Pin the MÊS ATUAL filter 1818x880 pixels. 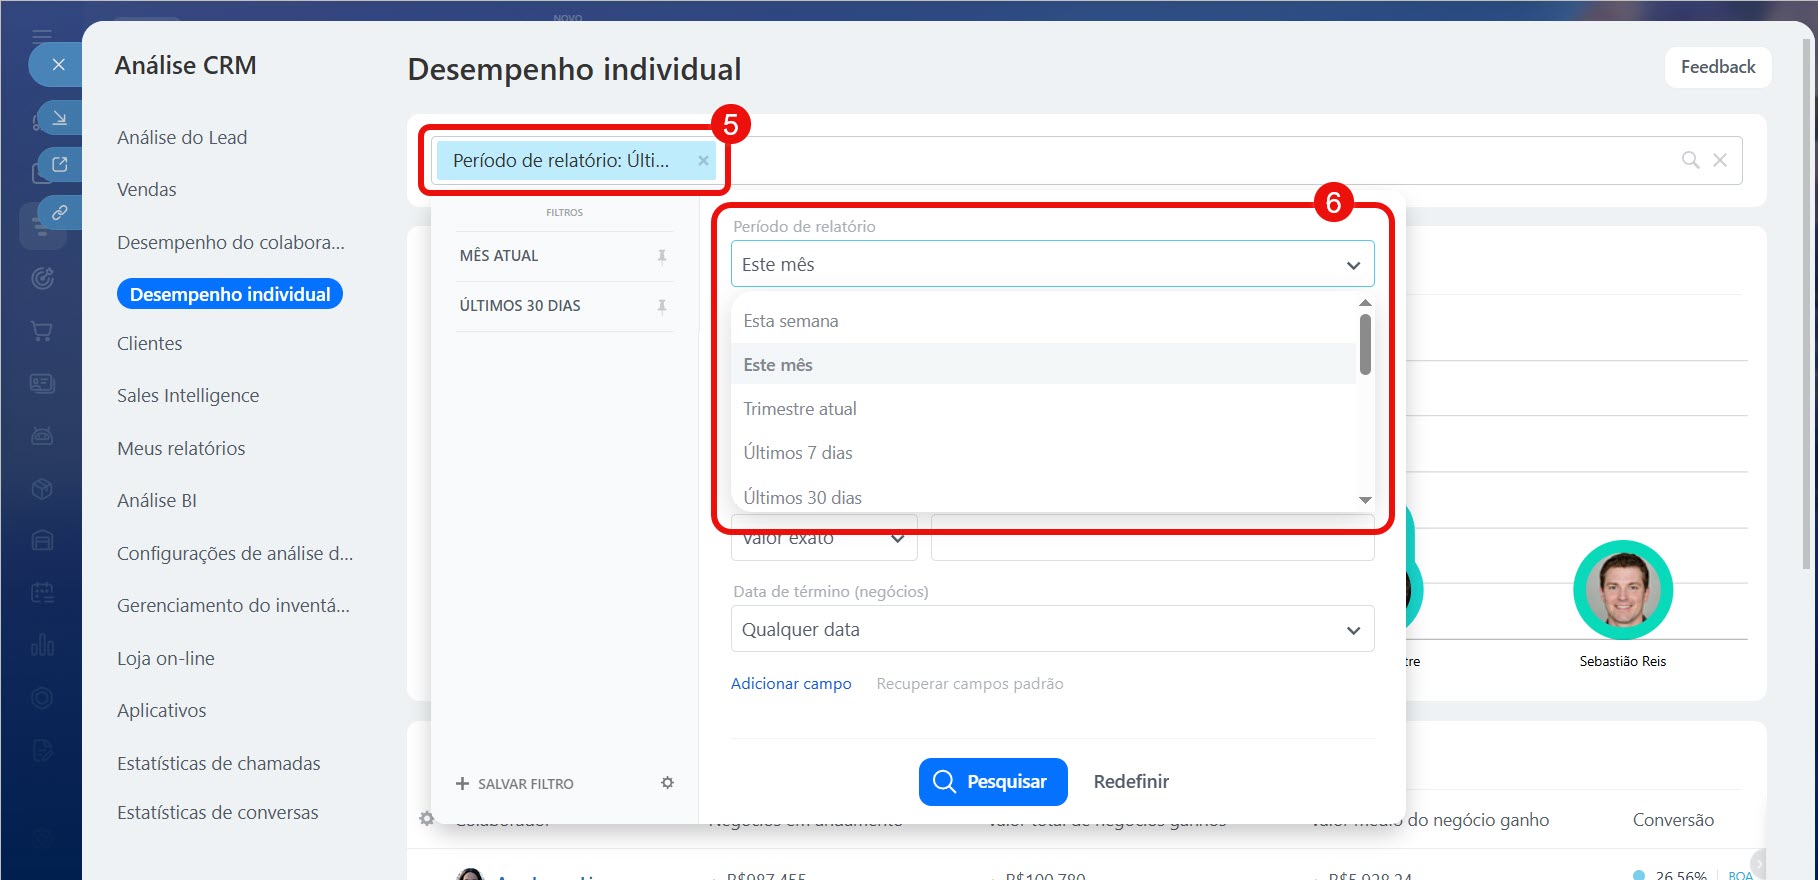coord(661,256)
